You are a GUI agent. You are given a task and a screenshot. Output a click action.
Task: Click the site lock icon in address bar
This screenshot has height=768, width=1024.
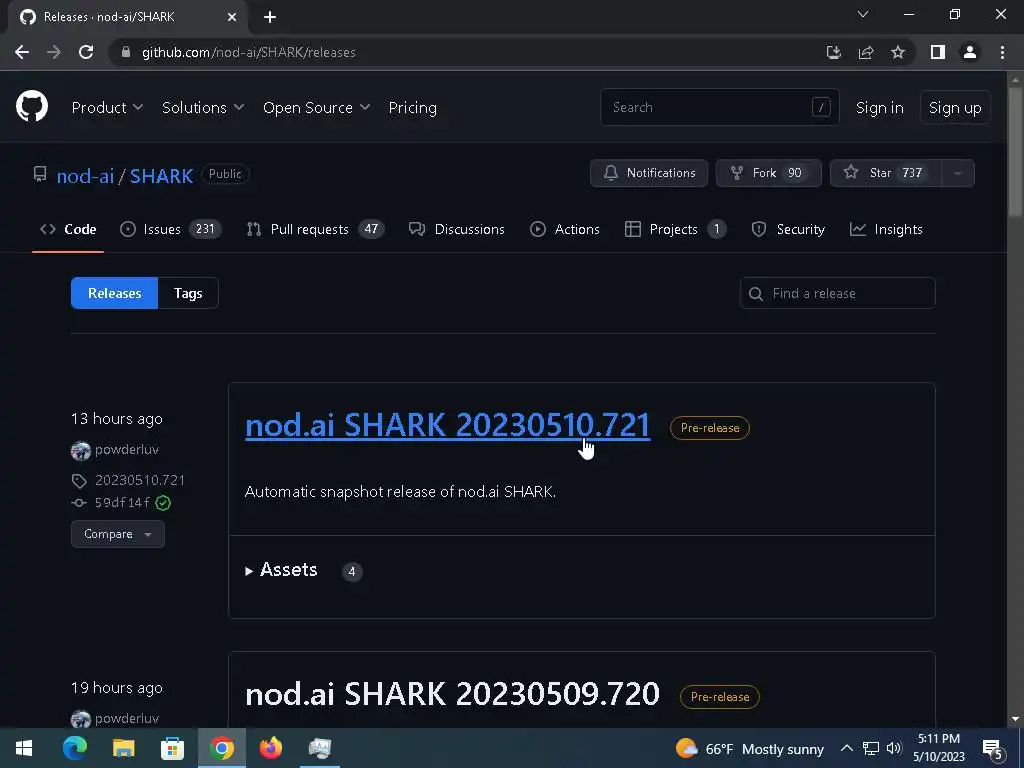click(x=126, y=52)
